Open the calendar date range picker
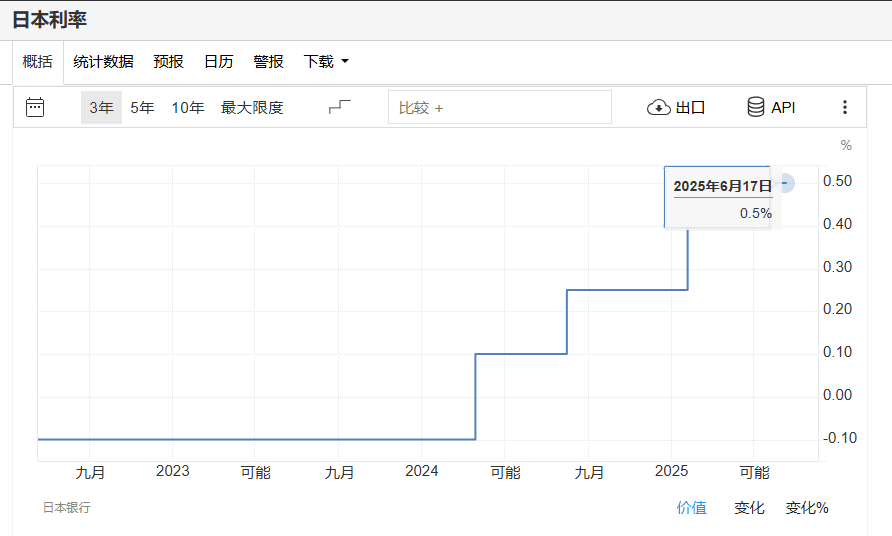The image size is (892, 536). point(35,107)
